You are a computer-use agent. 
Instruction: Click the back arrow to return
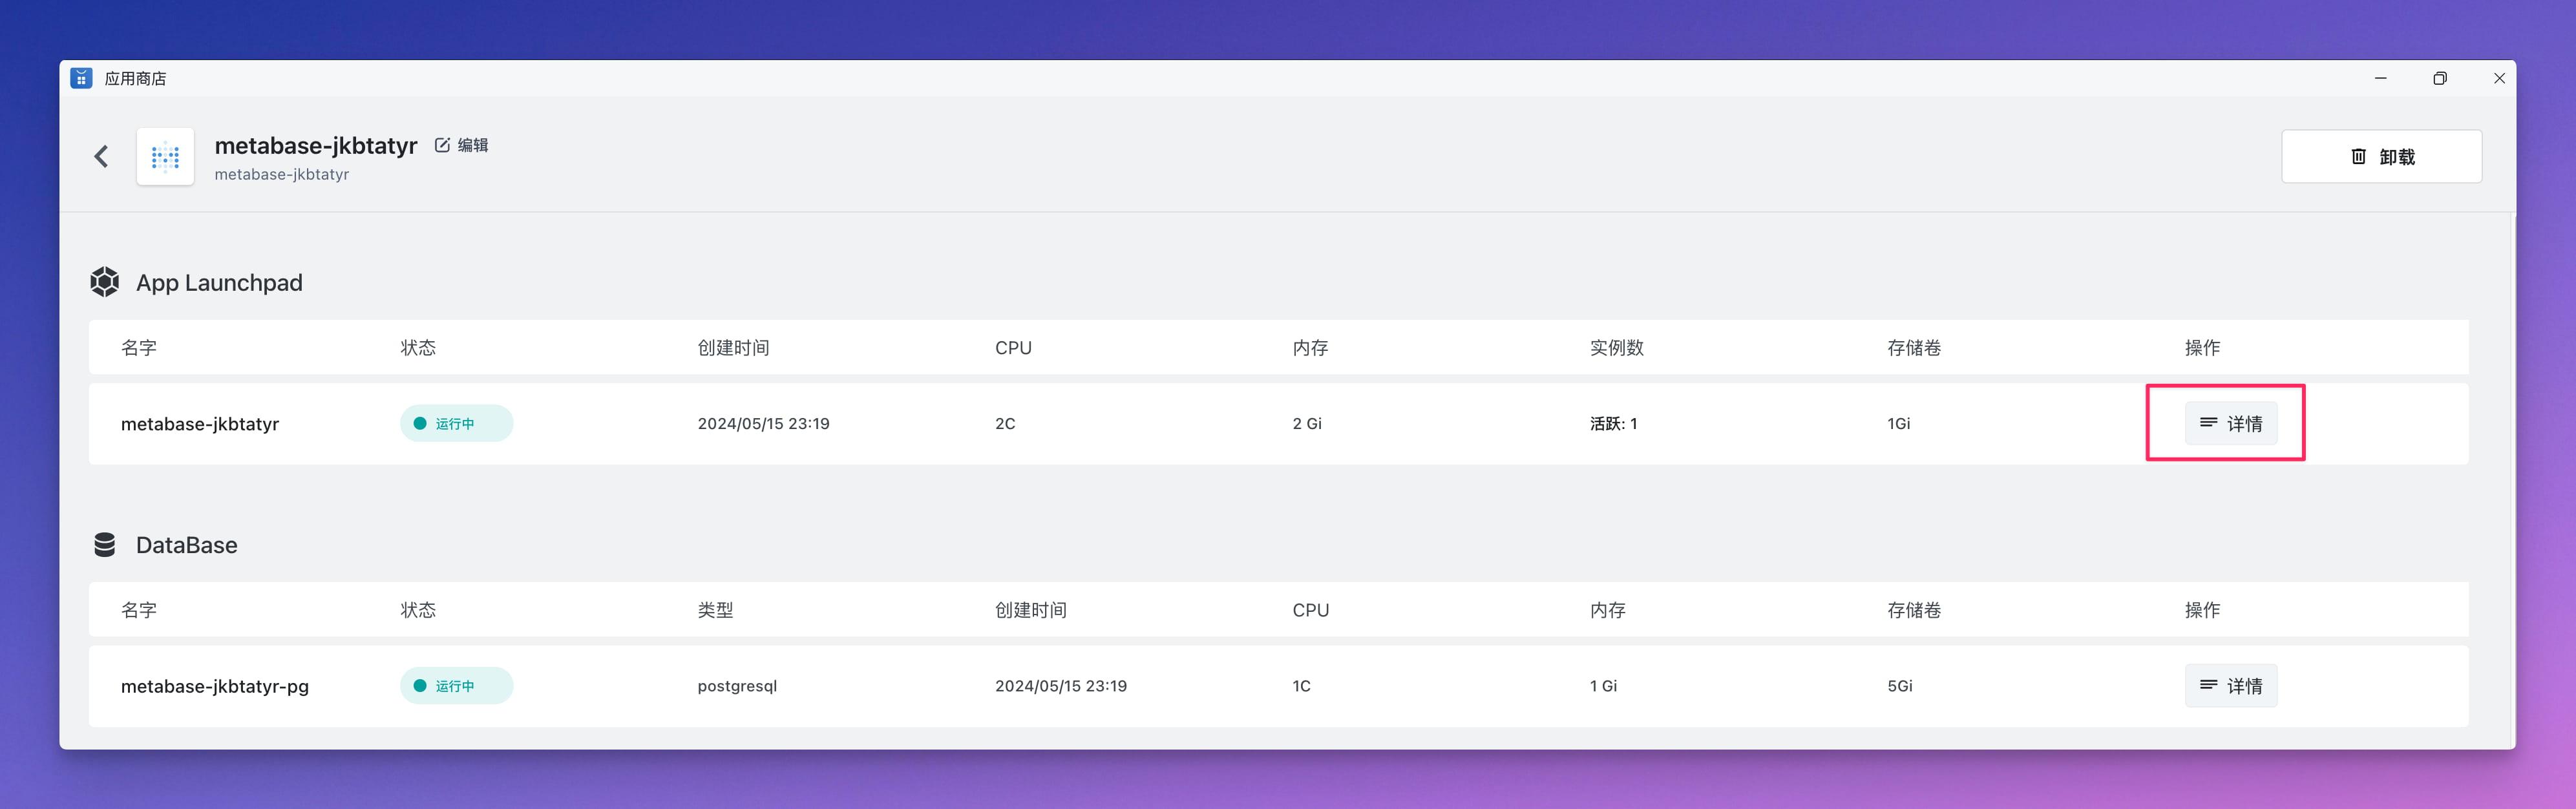[101, 156]
